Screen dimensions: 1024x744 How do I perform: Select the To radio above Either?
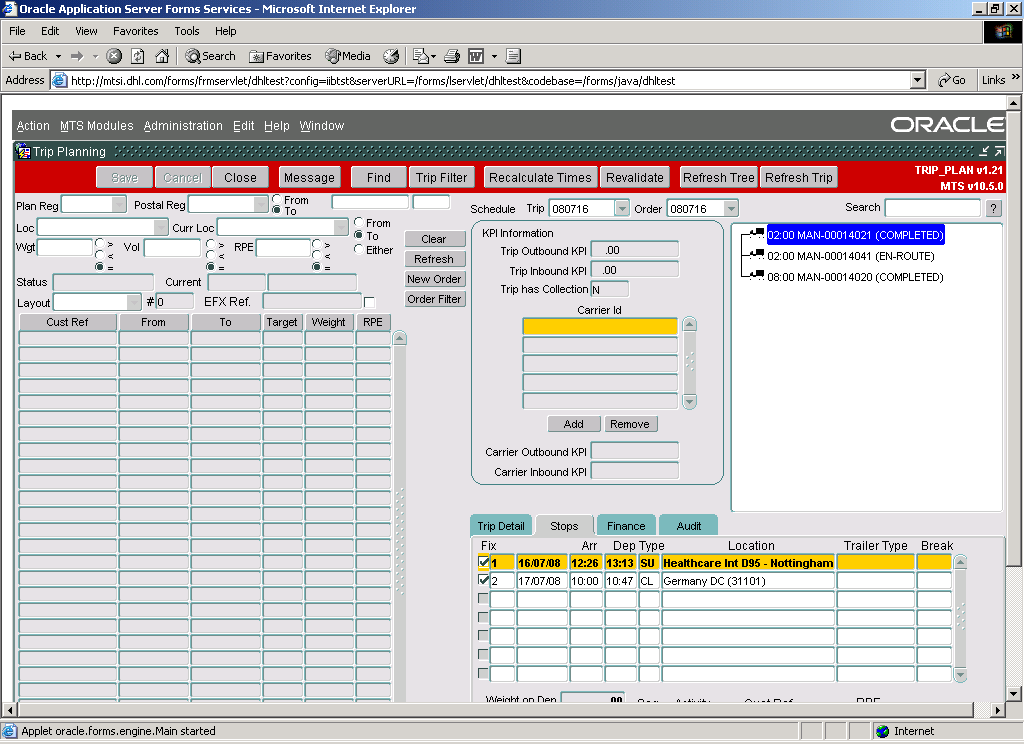[x=359, y=235]
